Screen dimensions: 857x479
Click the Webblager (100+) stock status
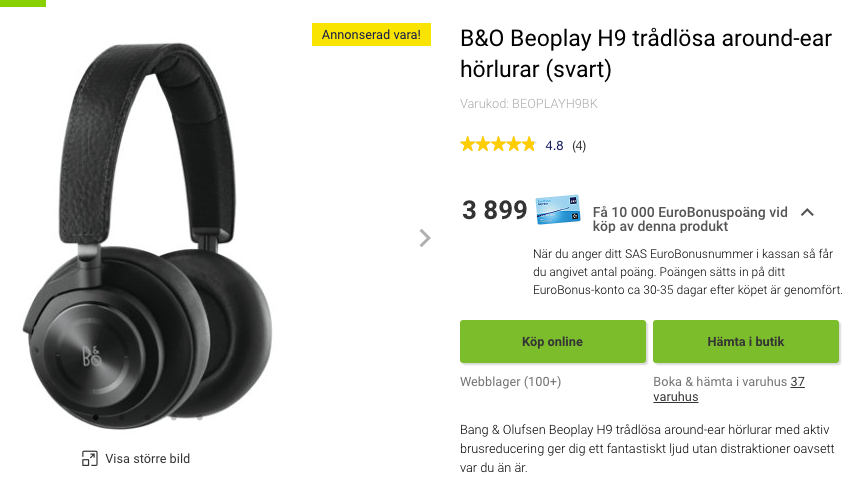pos(510,382)
